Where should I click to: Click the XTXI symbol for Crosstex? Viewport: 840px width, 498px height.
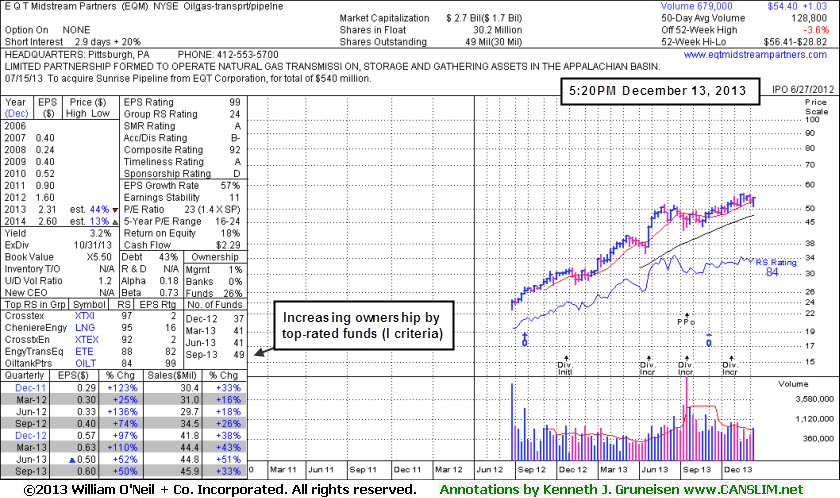tap(85, 316)
